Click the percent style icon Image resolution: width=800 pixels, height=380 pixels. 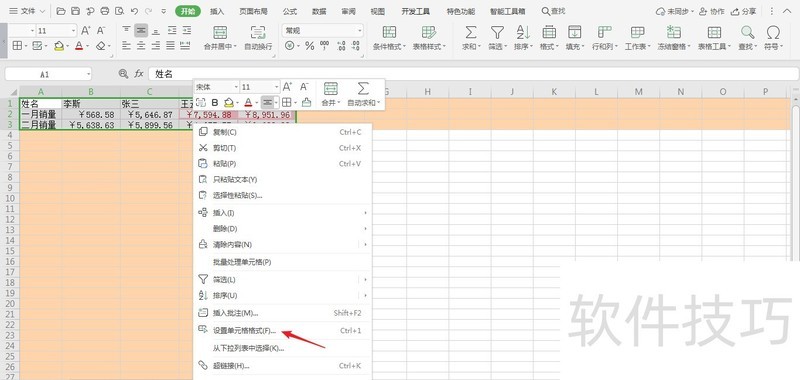[310, 46]
